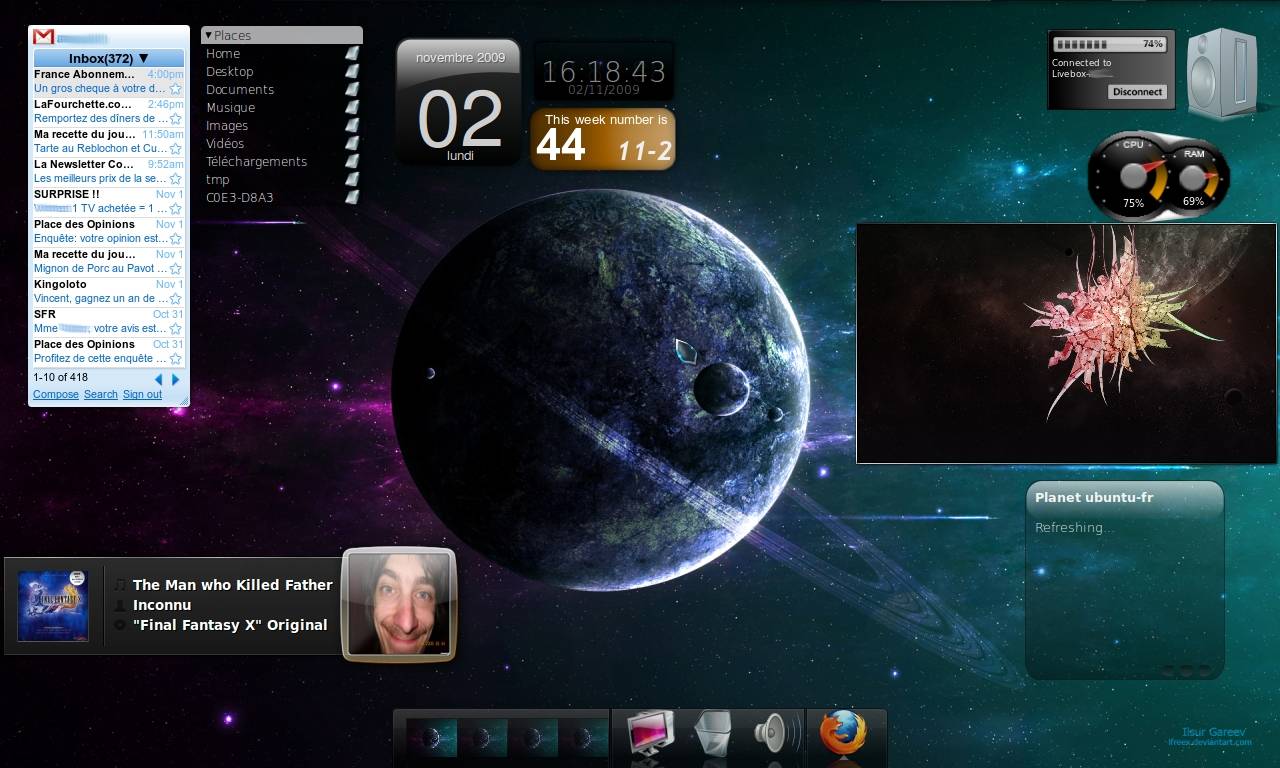Screen dimensions: 1280x768
Task: Star the Mignon de Porc email
Action: coord(176,269)
